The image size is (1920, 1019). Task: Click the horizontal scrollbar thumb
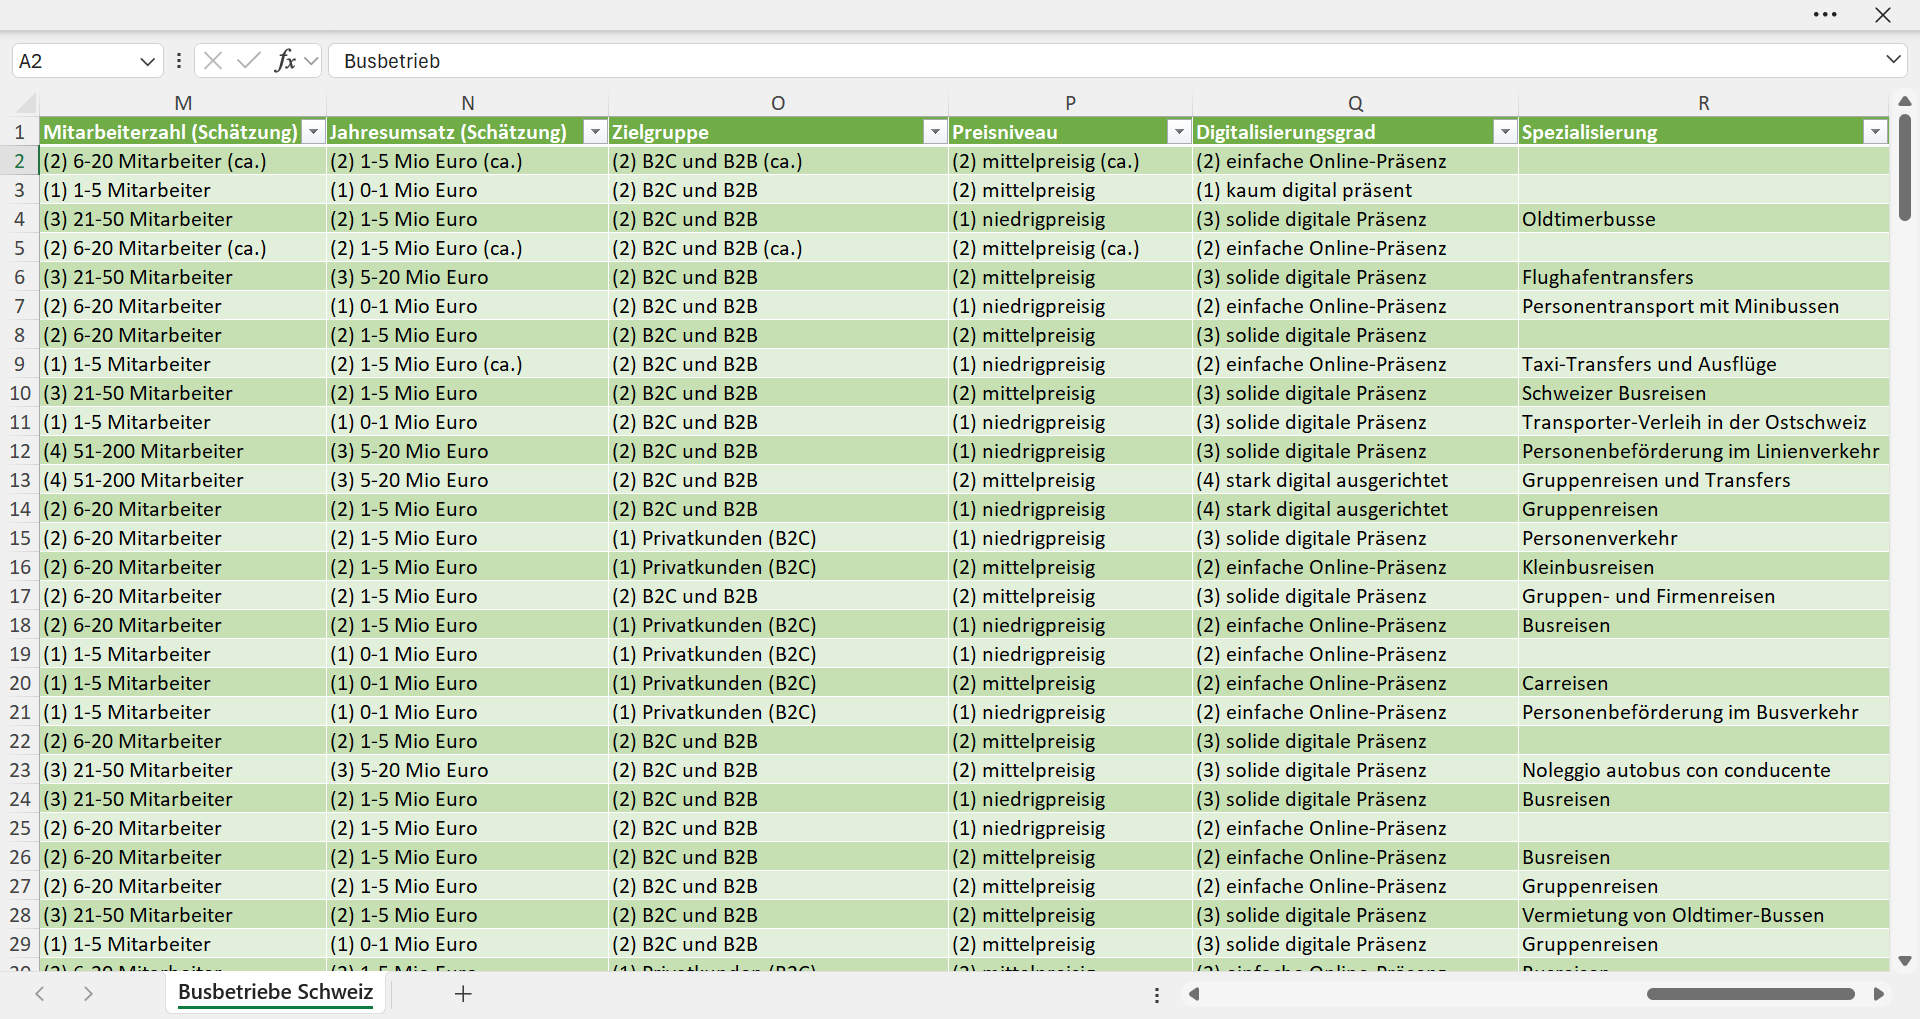(1751, 994)
